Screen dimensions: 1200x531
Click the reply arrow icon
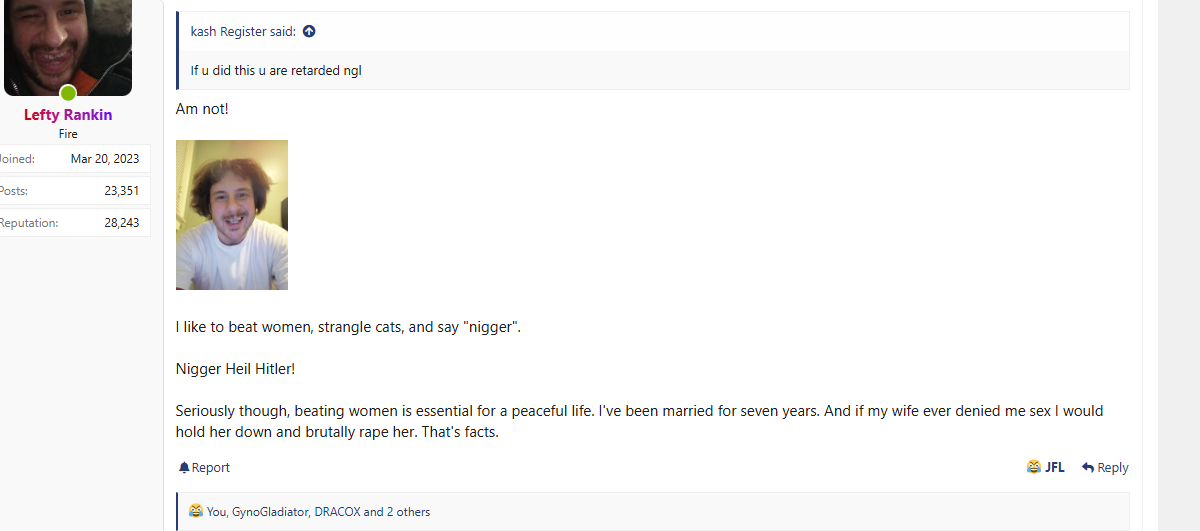[x=1088, y=468]
